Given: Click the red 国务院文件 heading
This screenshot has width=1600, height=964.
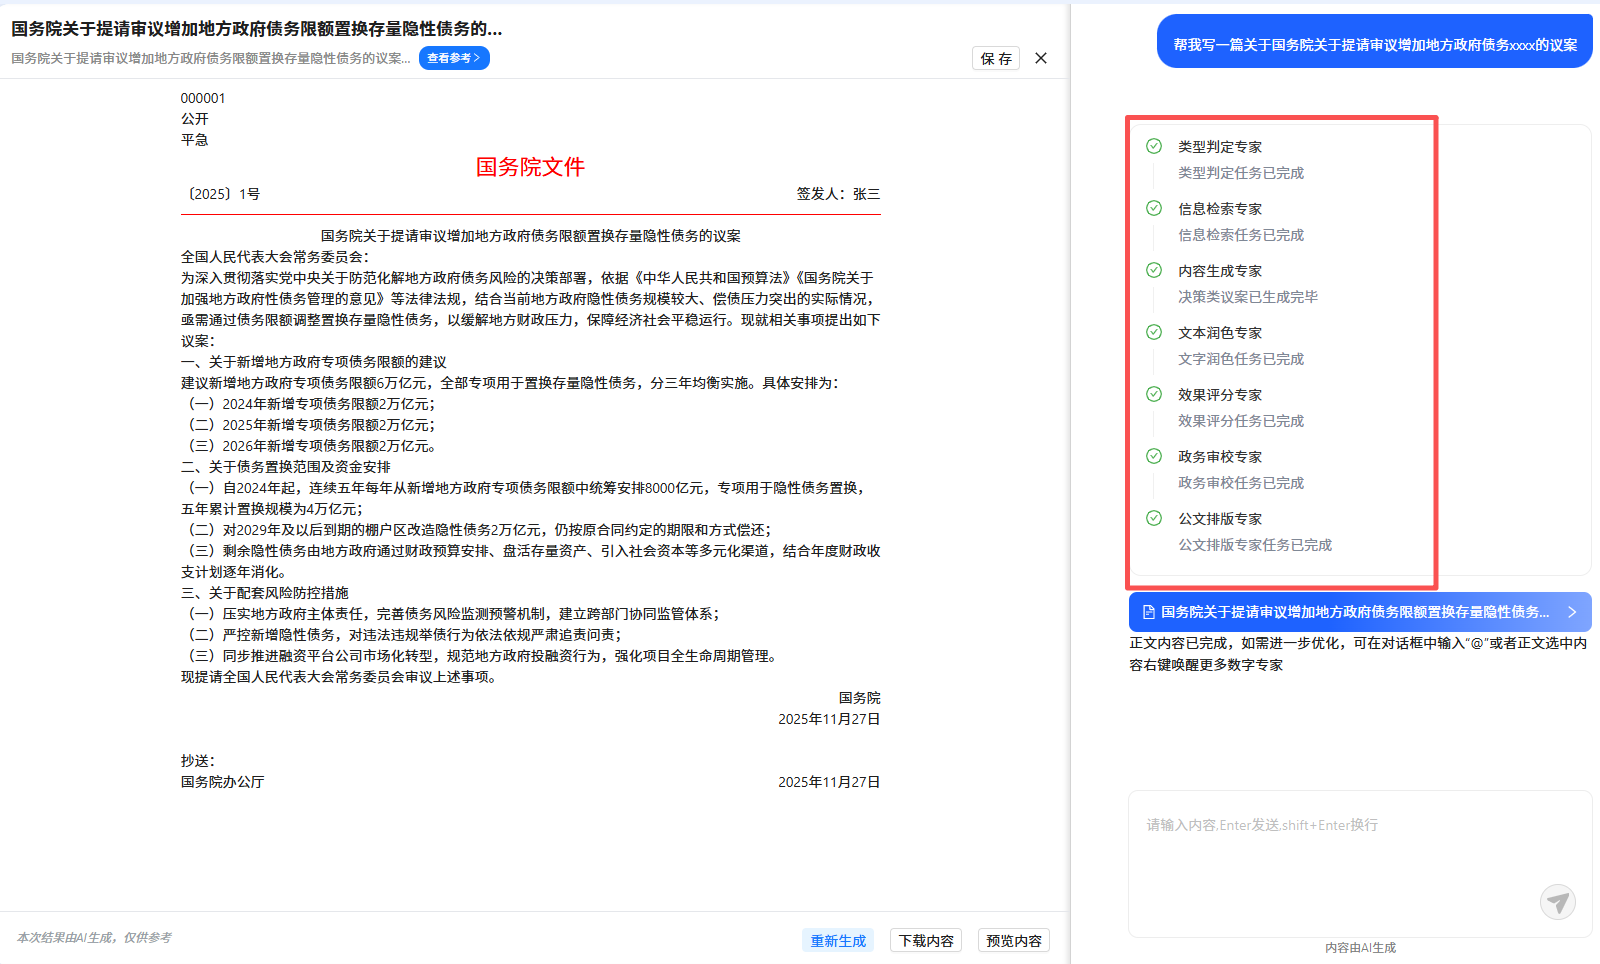Looking at the screenshot, I should pyautogui.click(x=530, y=167).
